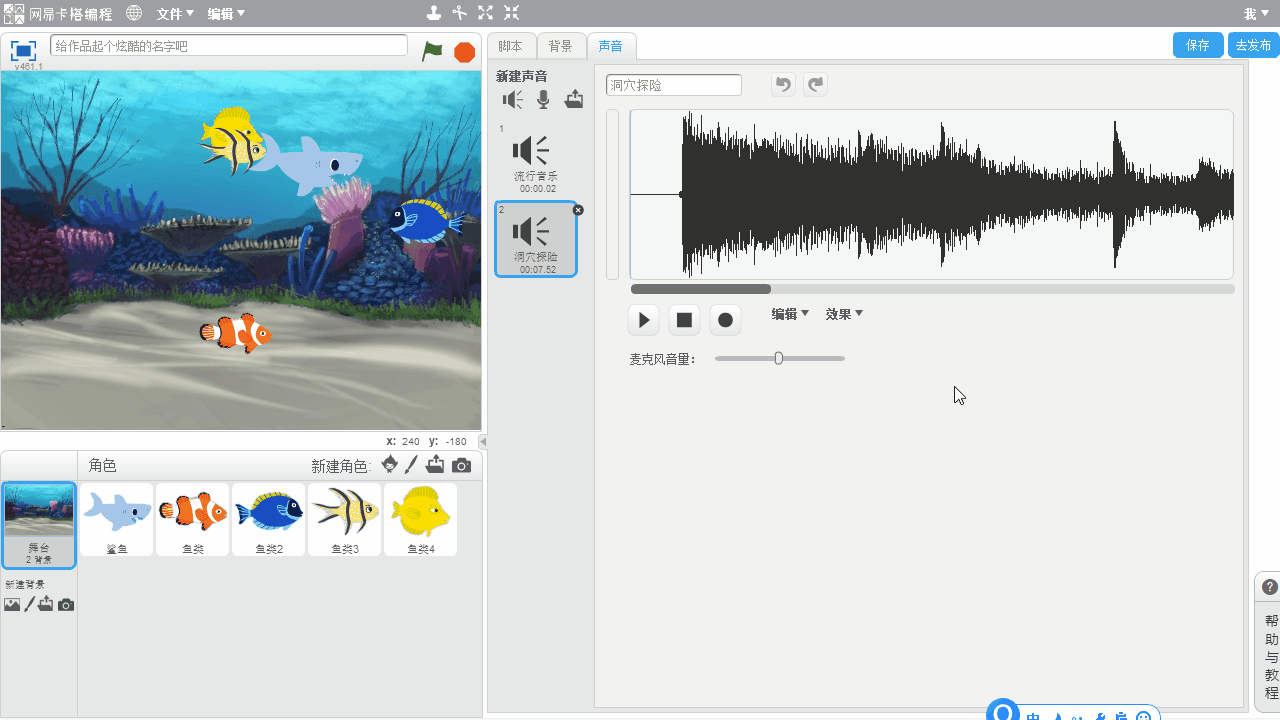Record a new sound with the microphone icon
The image size is (1280, 720).
point(543,99)
